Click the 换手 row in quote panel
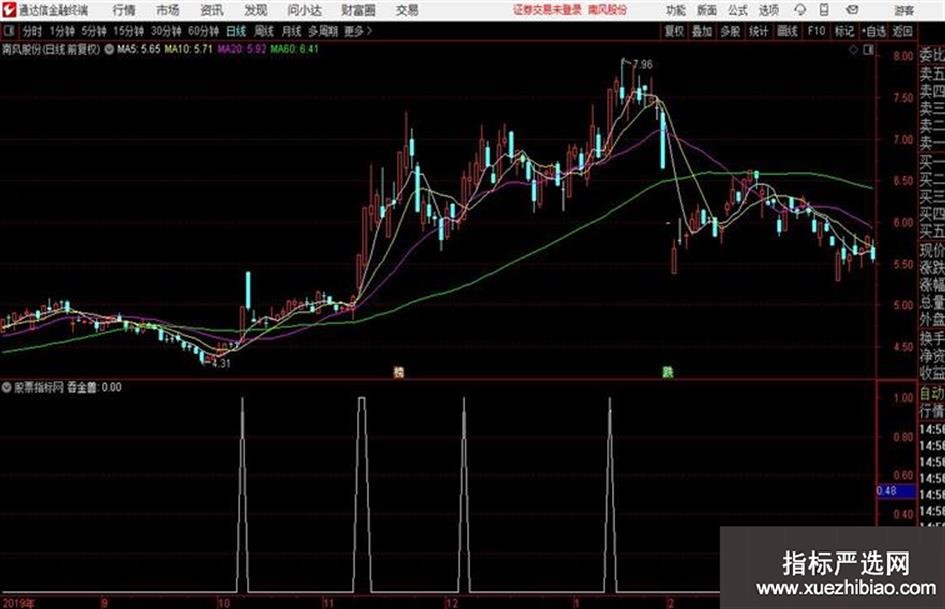The height and width of the screenshot is (609, 945). pyautogui.click(x=932, y=338)
